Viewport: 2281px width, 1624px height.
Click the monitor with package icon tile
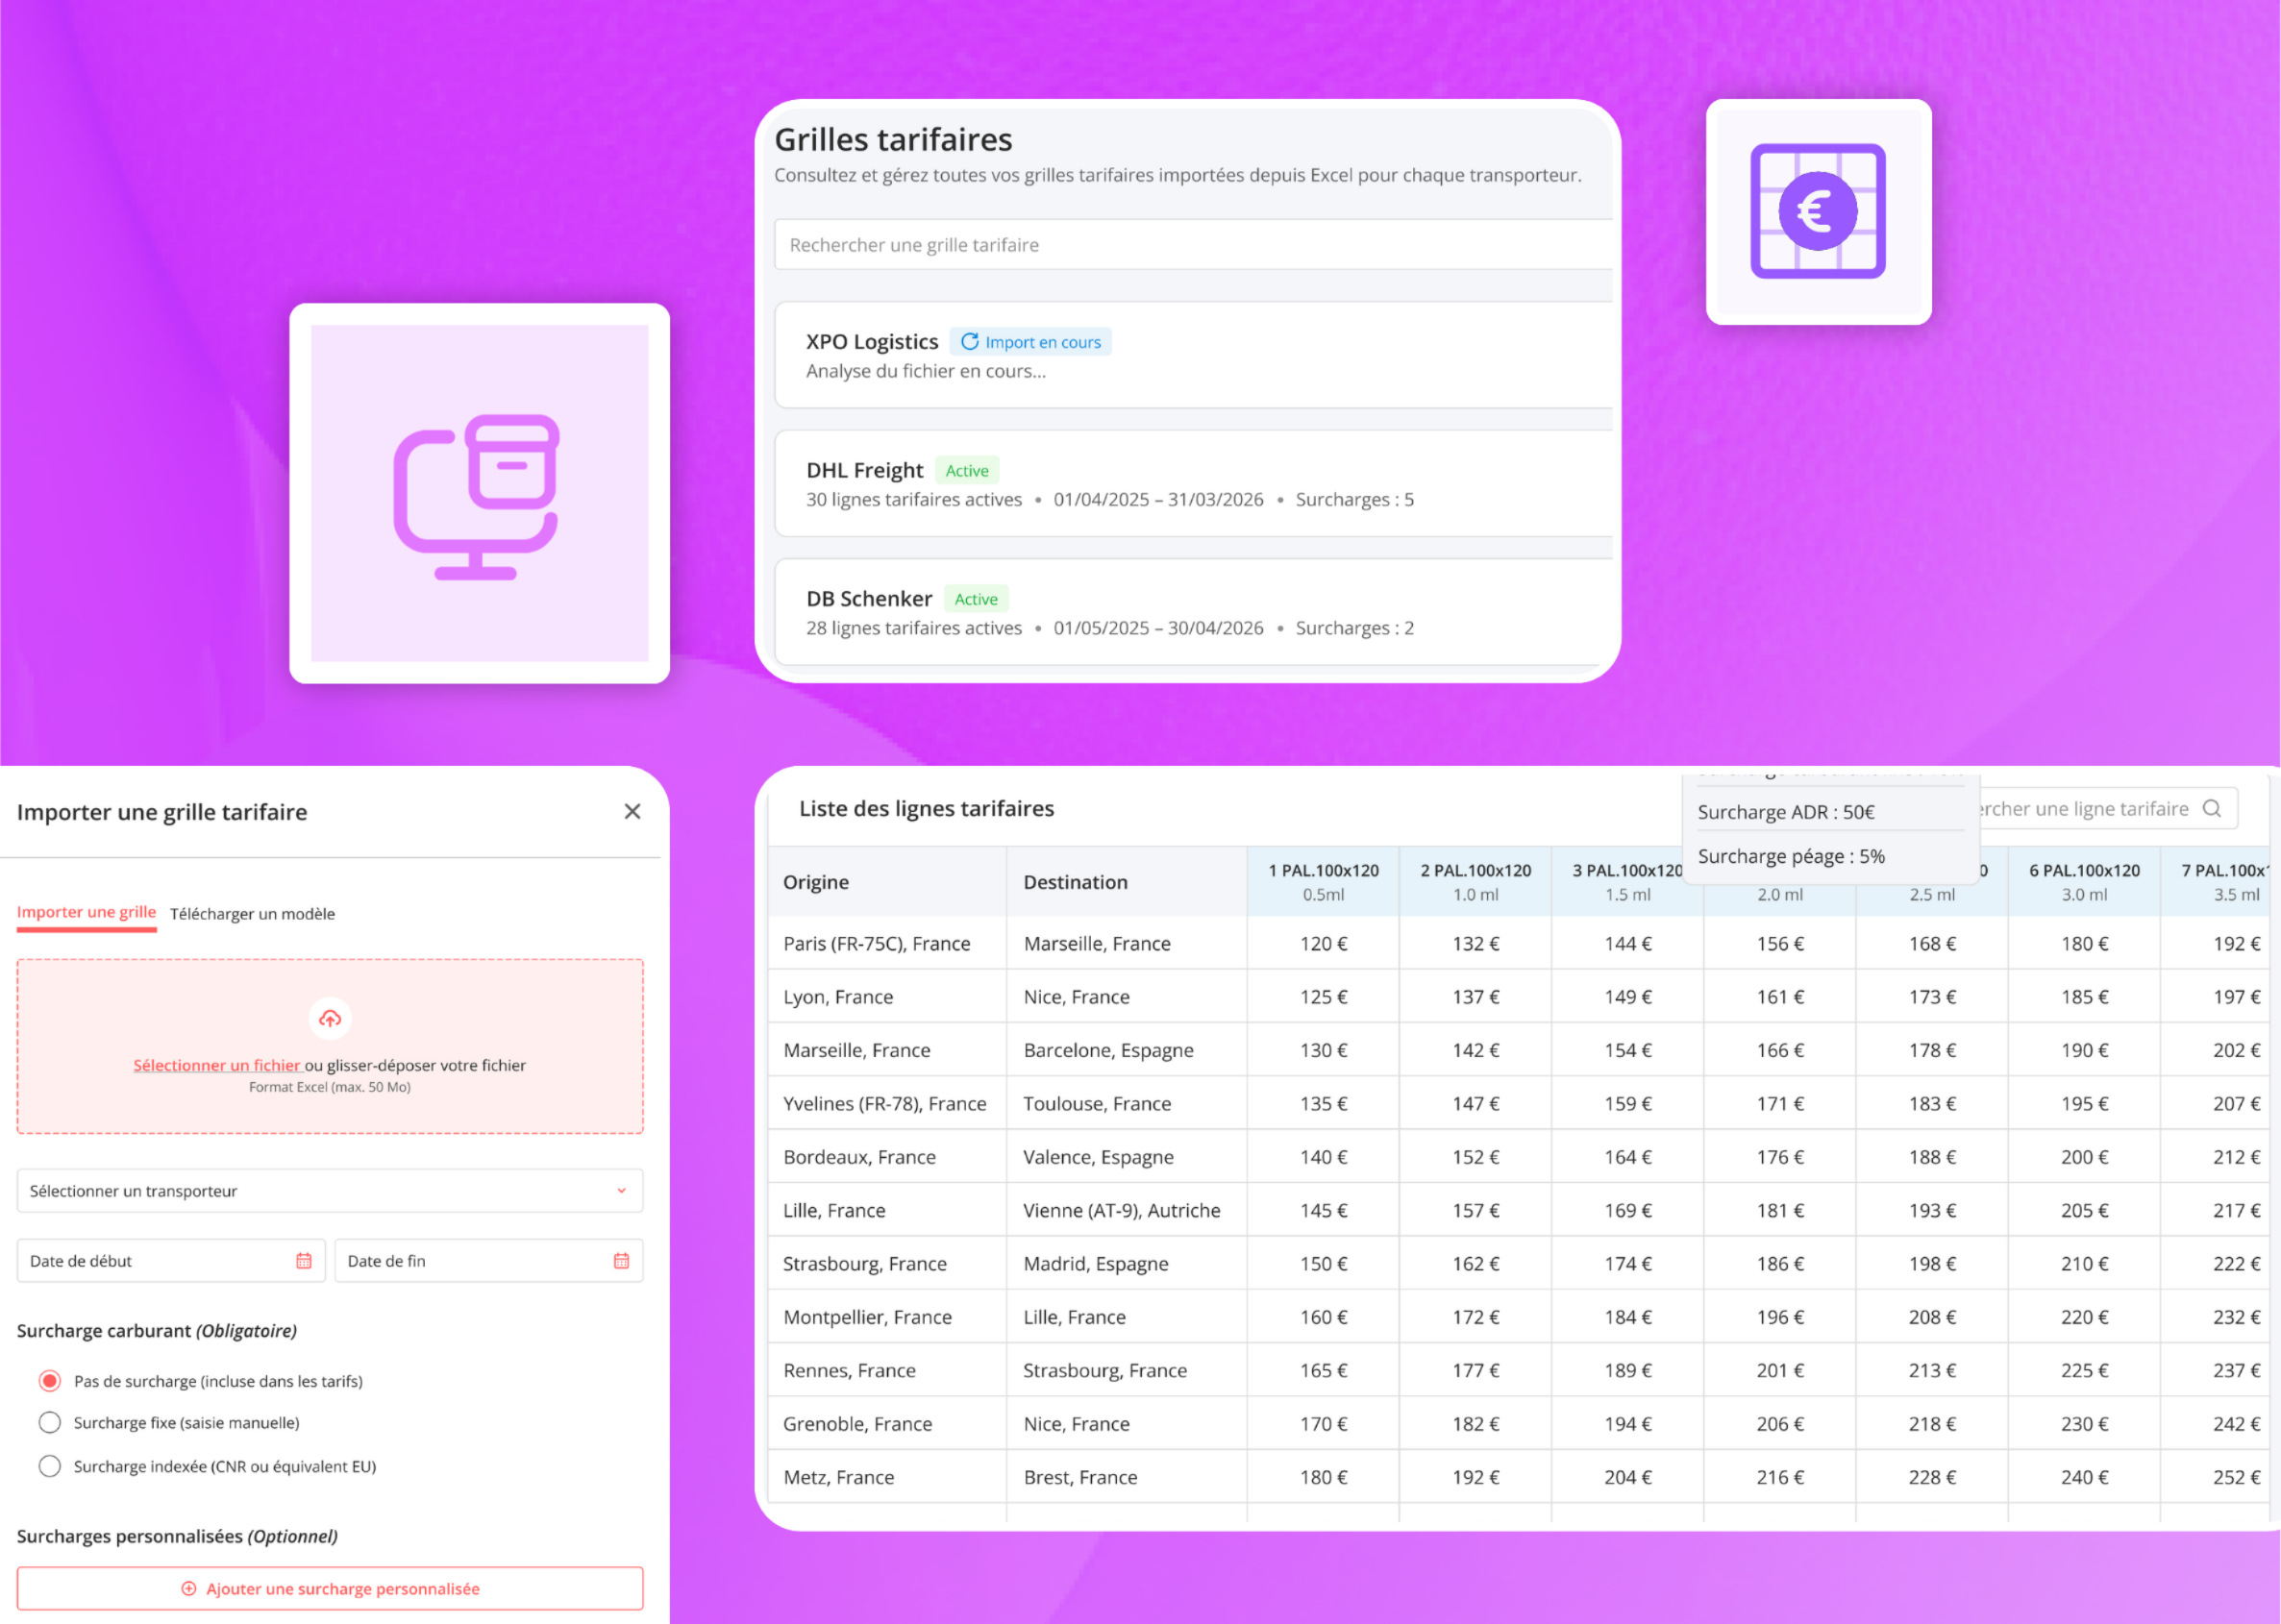pyautogui.click(x=479, y=493)
